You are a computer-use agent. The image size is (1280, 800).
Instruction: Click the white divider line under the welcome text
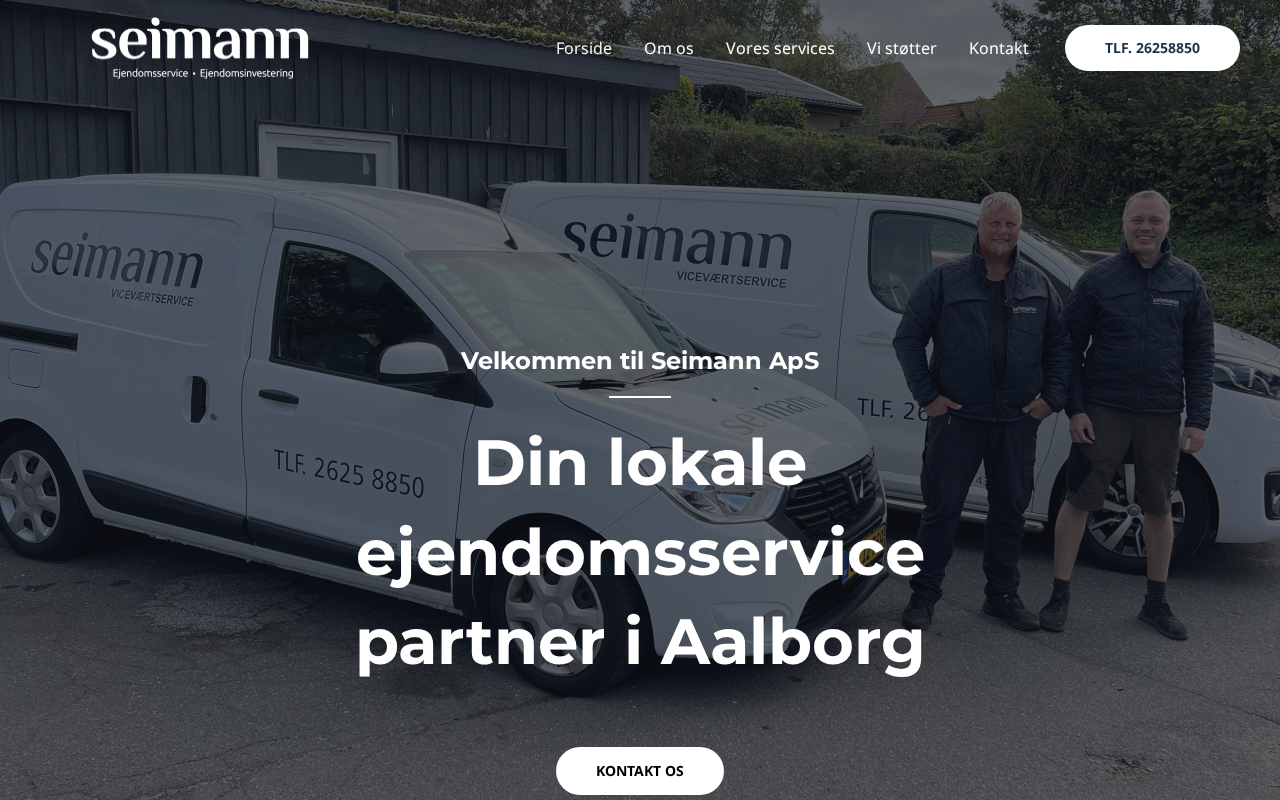tap(640, 397)
